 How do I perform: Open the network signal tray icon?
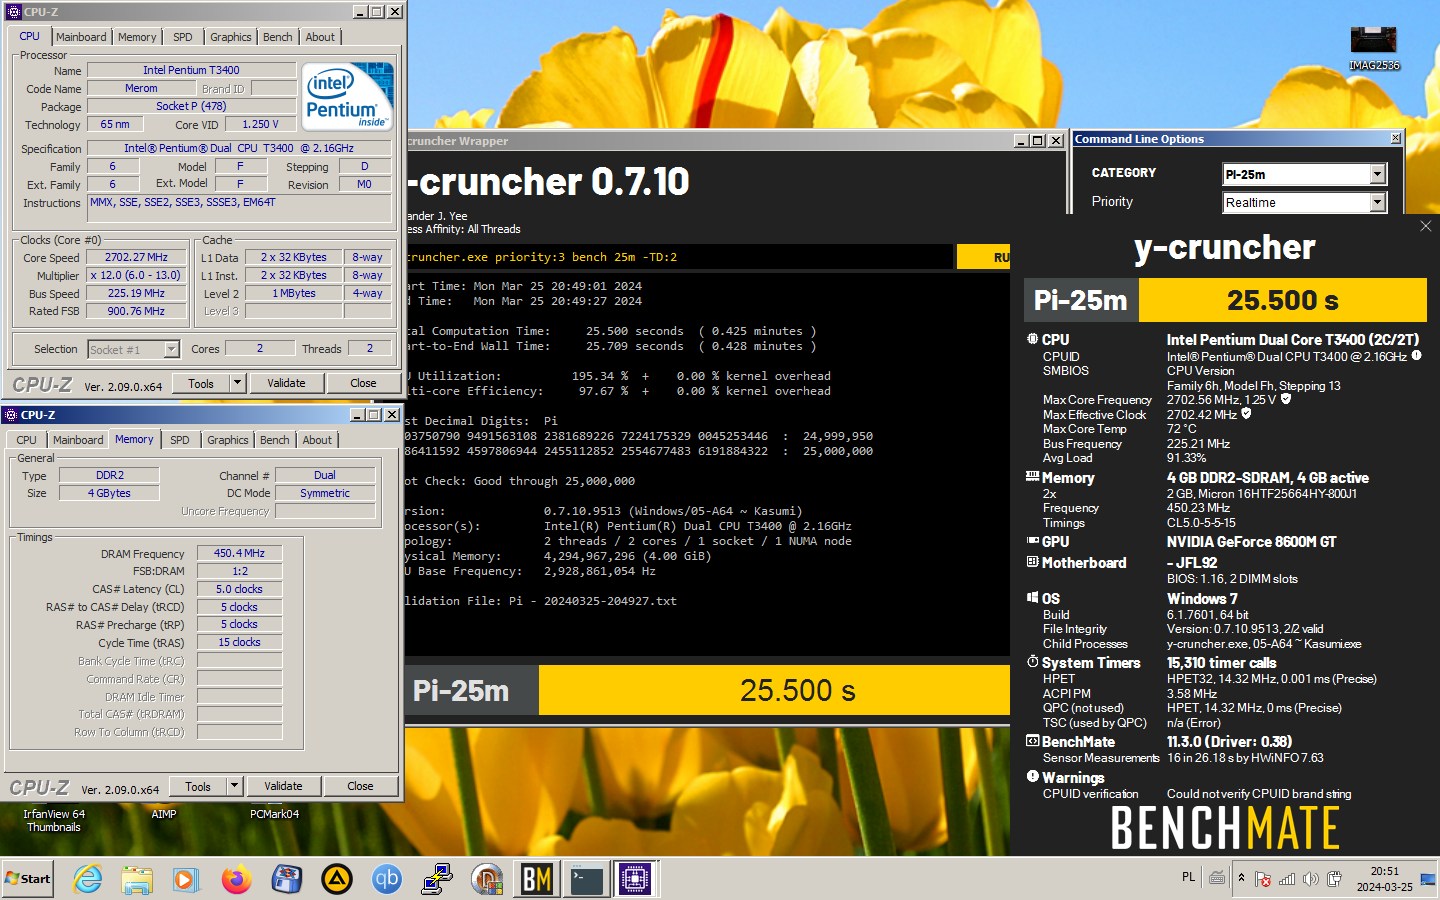tap(1287, 879)
